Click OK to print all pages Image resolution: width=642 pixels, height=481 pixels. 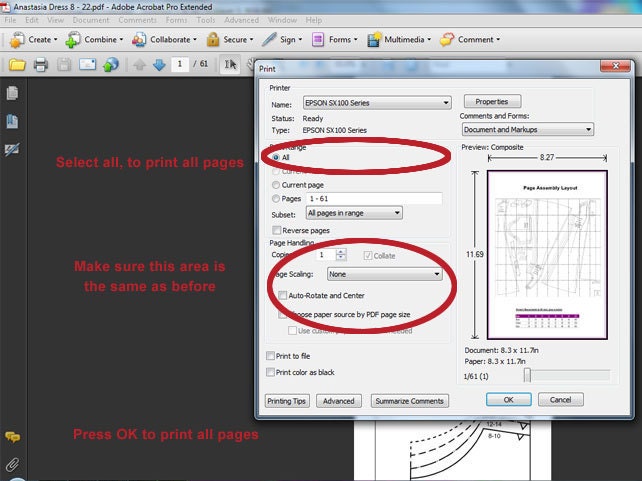pos(509,400)
